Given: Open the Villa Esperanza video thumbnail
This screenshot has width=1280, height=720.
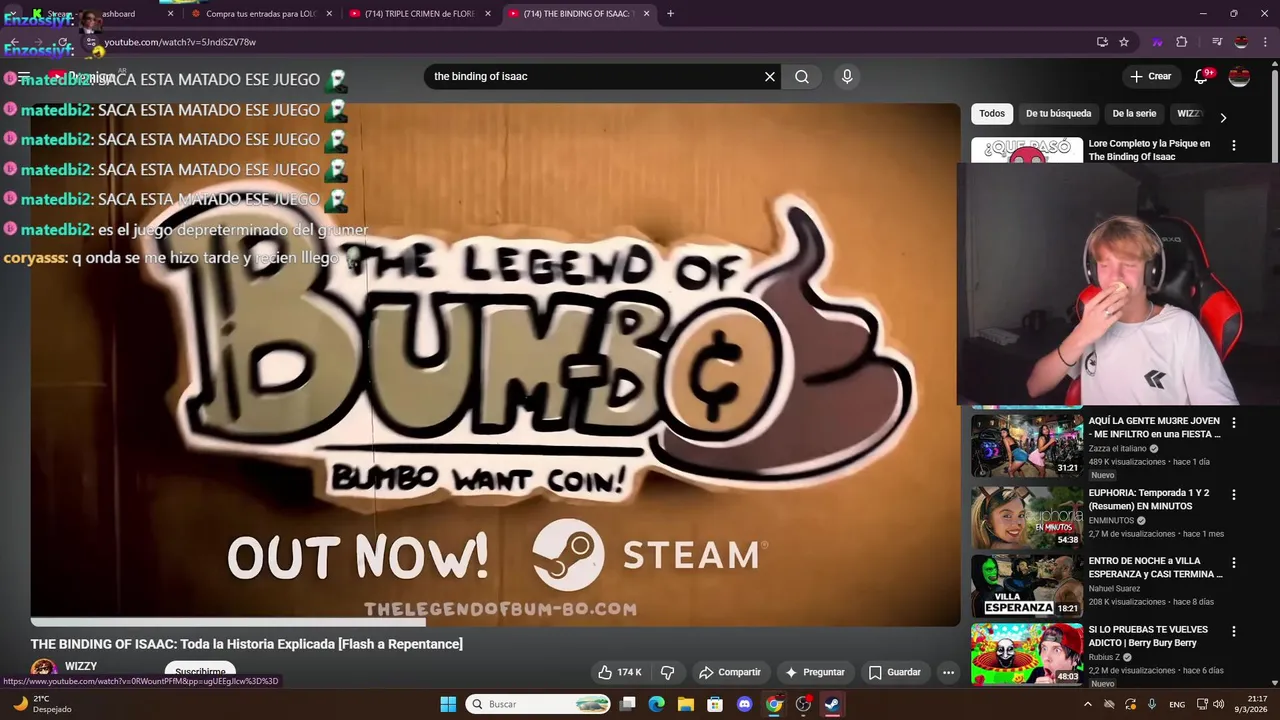Looking at the screenshot, I should pyautogui.click(x=1027, y=586).
